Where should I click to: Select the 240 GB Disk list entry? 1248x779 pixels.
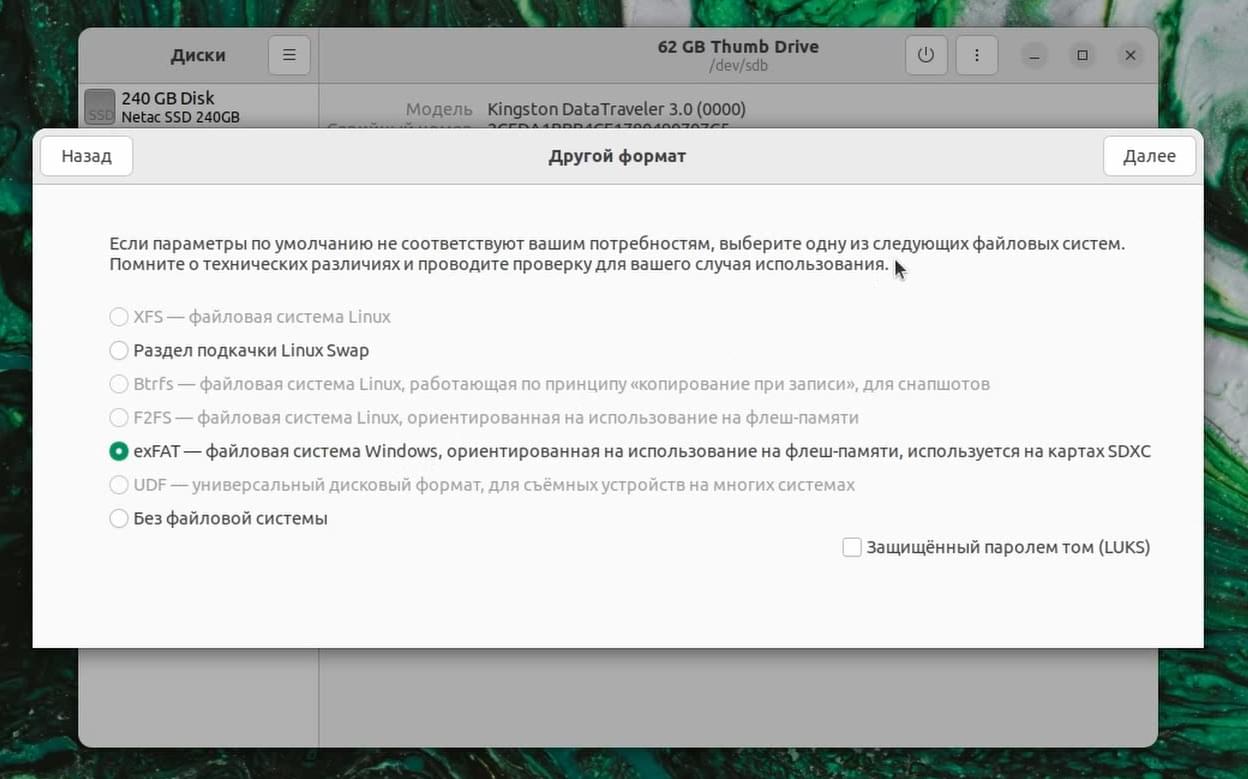(x=198, y=106)
